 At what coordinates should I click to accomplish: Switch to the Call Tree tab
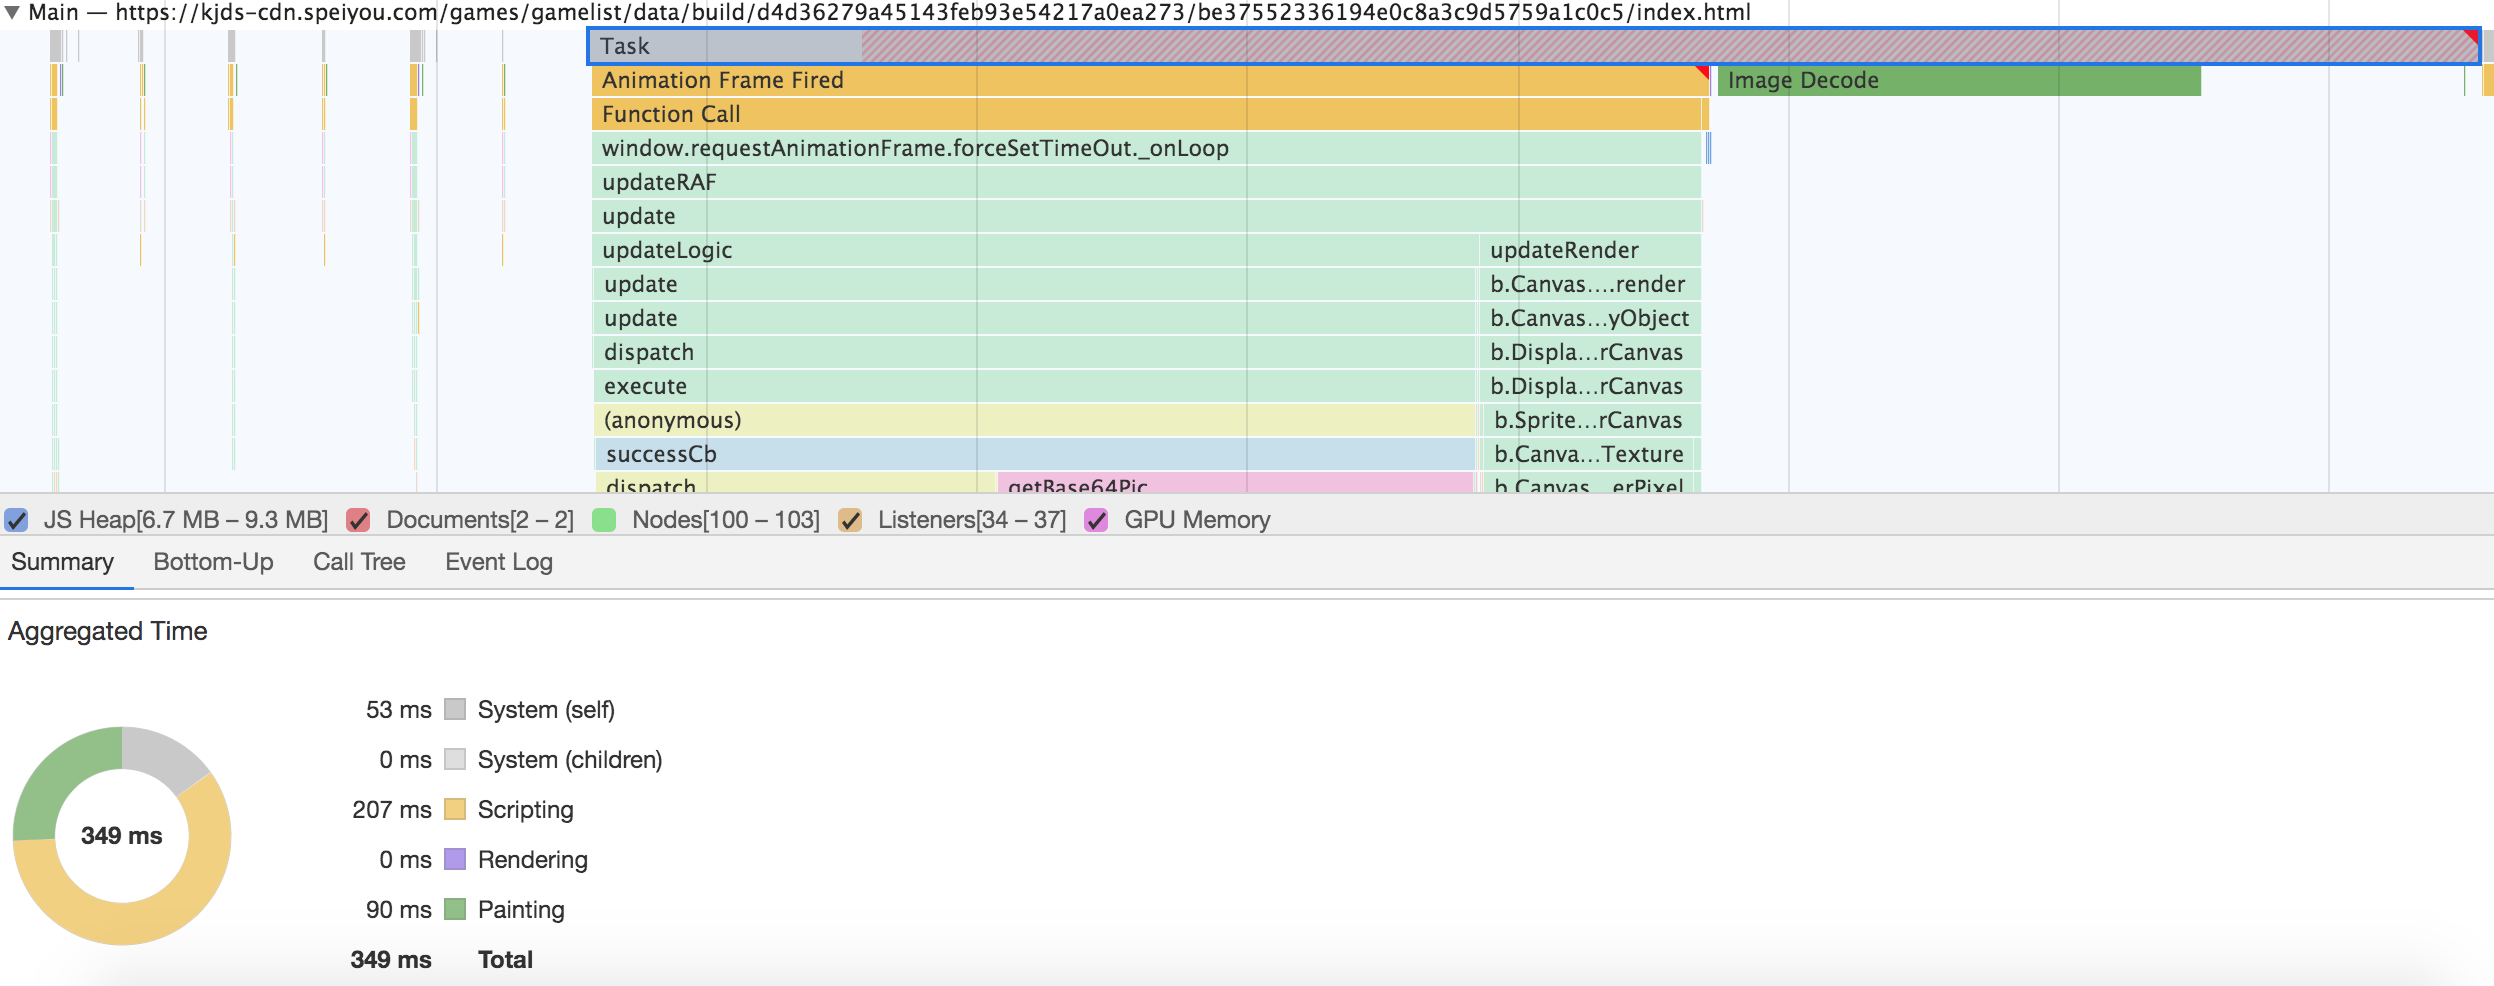(358, 562)
